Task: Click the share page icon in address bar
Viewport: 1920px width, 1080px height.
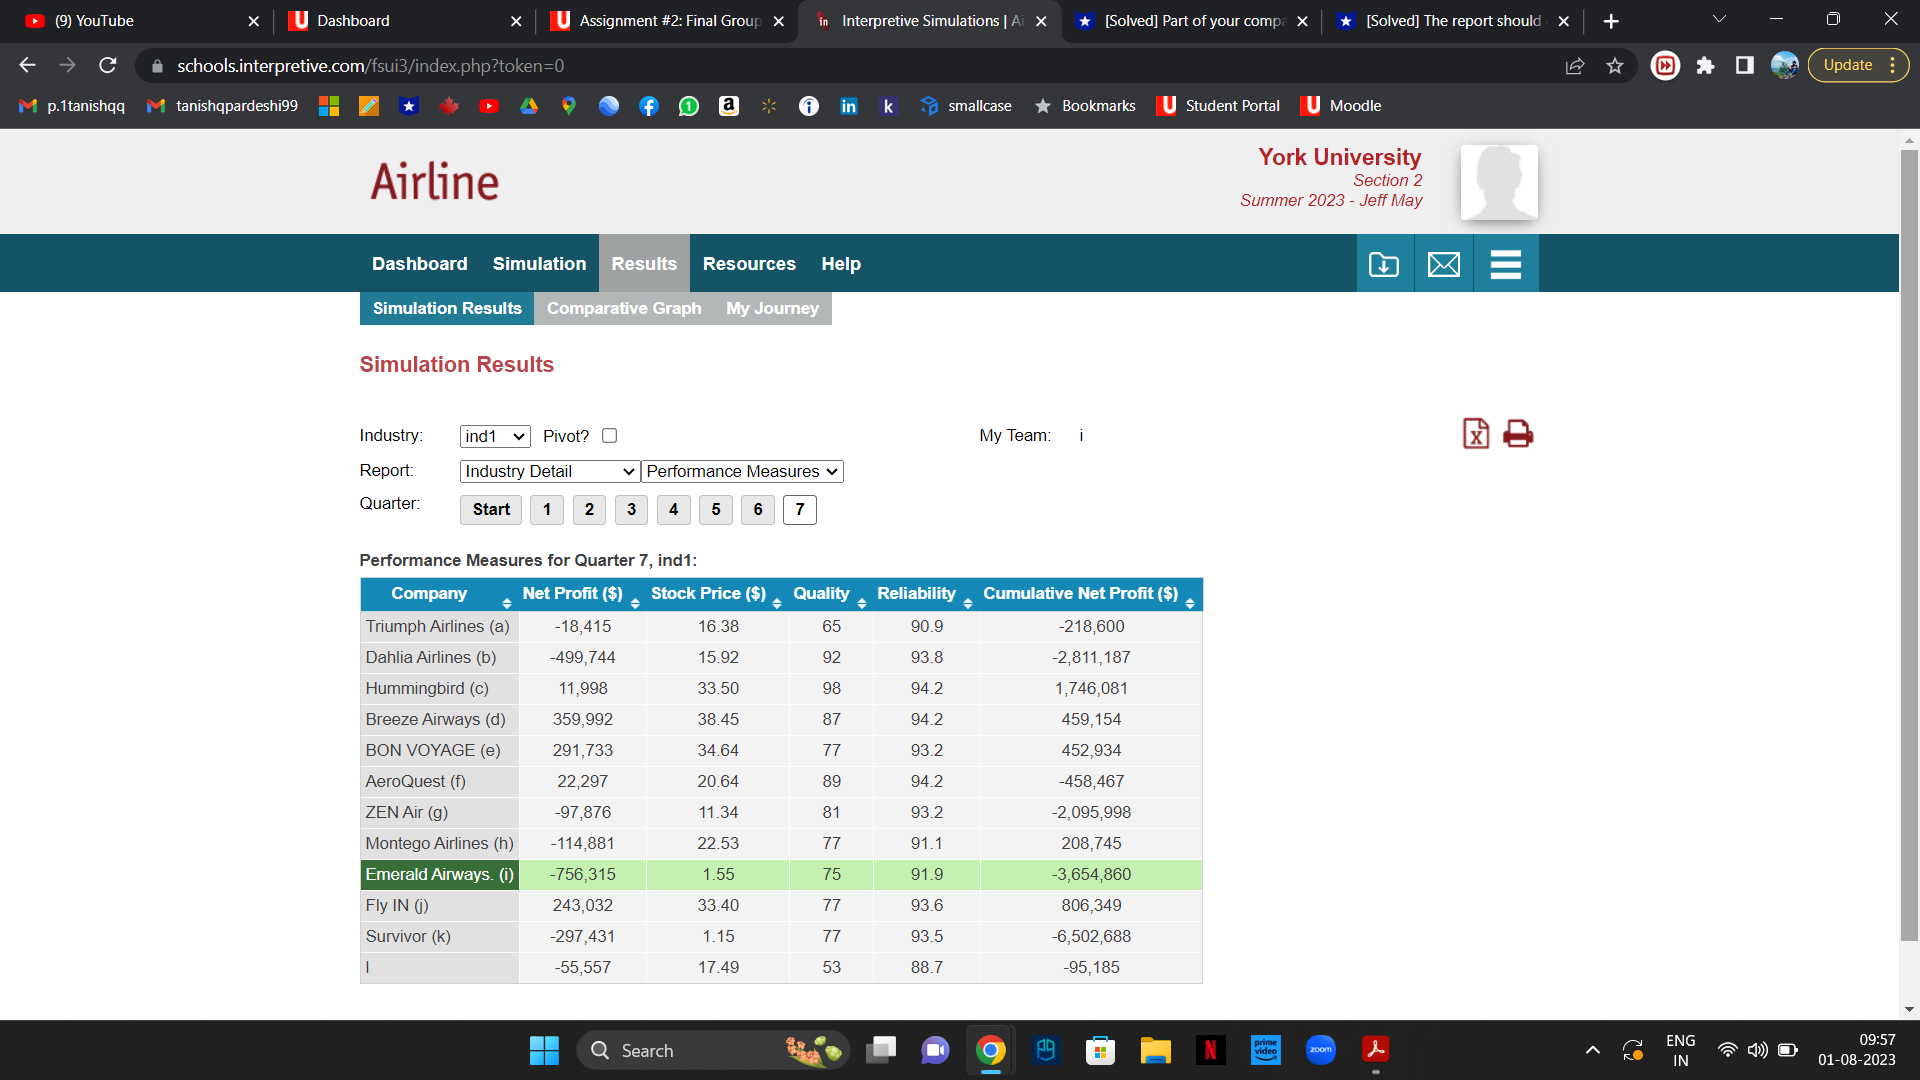Action: coord(1575,66)
